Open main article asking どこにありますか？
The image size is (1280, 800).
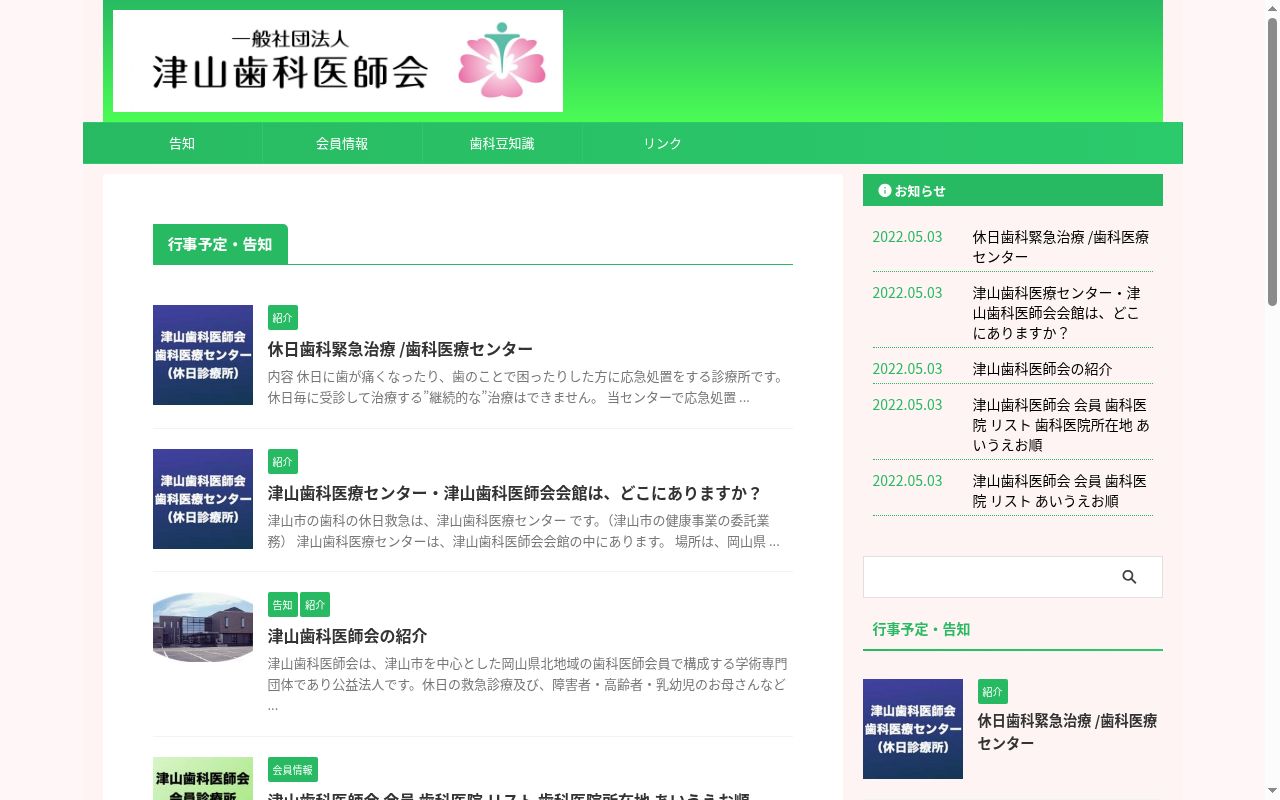[515, 493]
